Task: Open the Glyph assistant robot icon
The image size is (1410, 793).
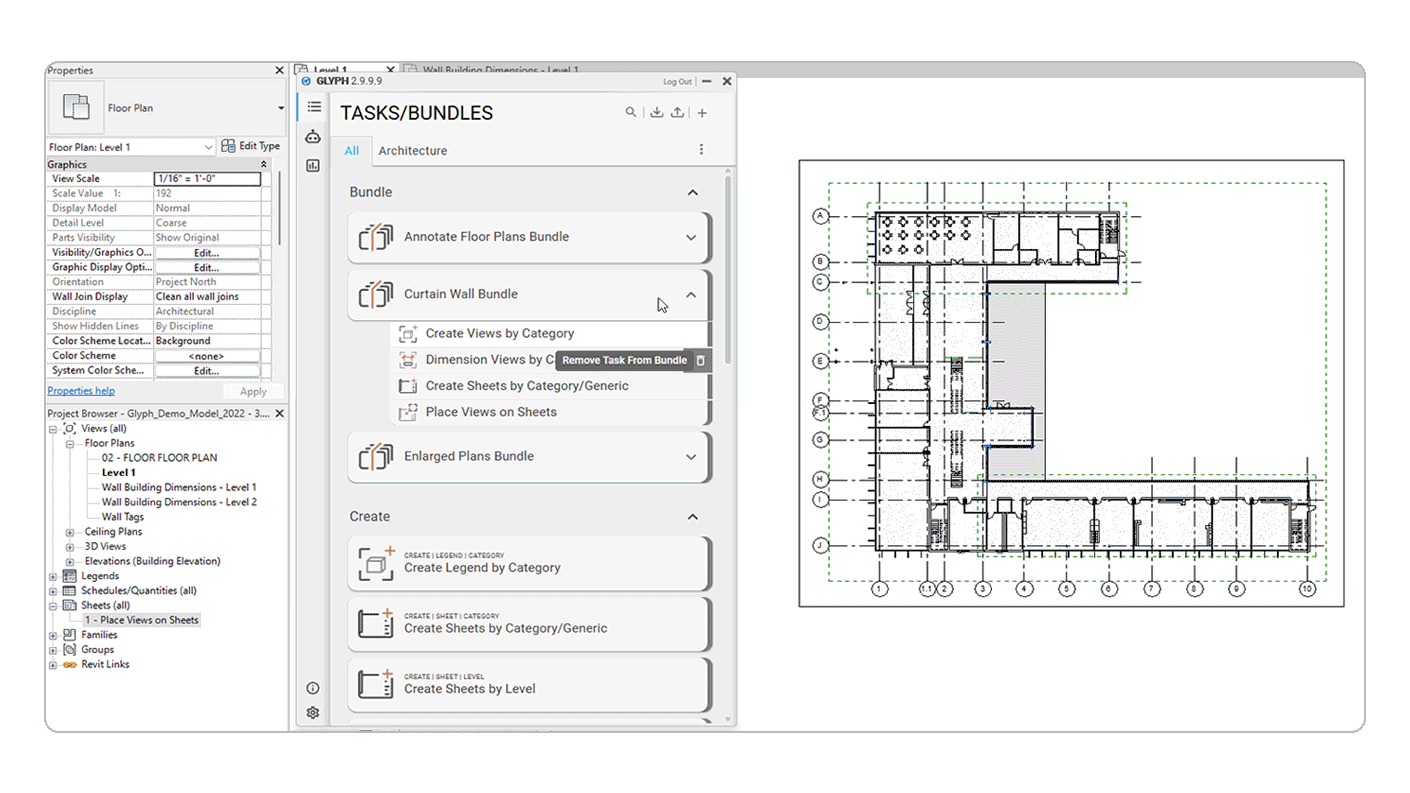Action: 313,136
